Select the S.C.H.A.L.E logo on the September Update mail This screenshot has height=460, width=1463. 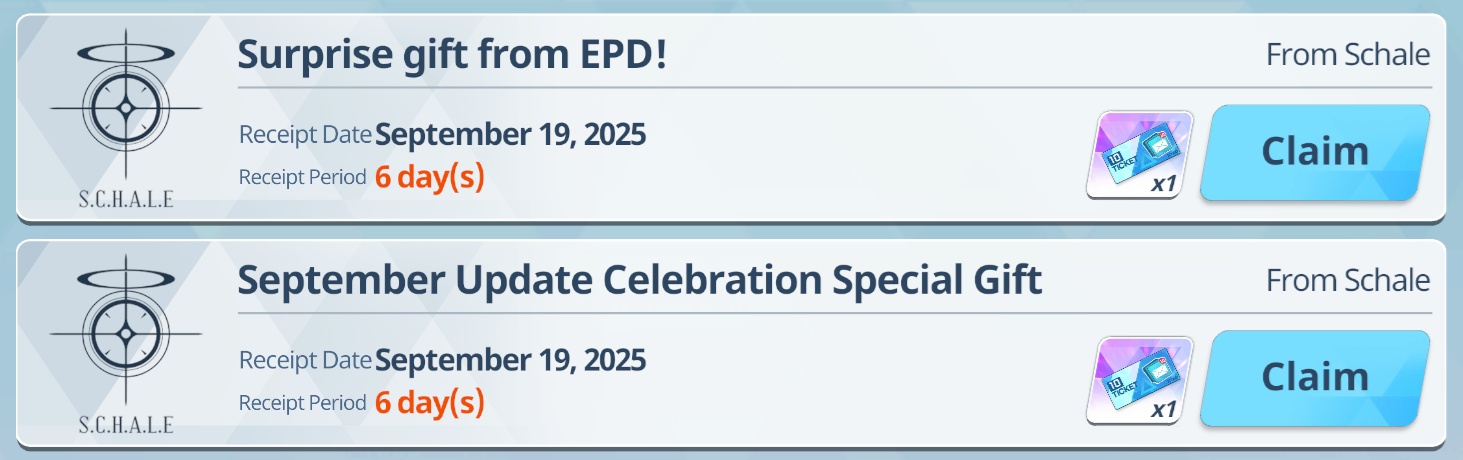(126, 344)
